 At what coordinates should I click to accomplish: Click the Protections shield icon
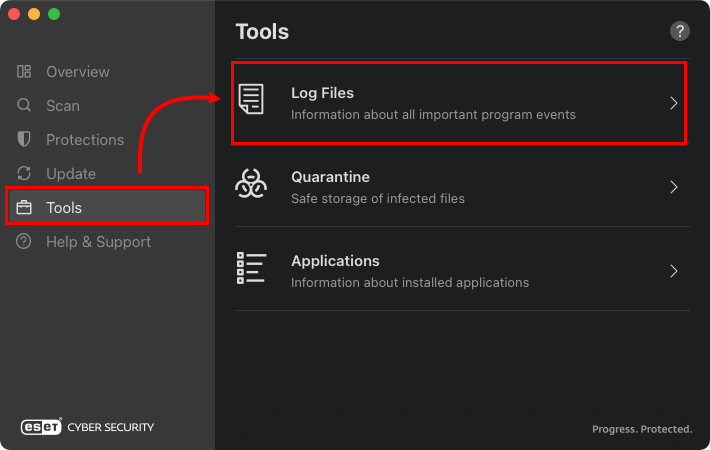coord(24,140)
